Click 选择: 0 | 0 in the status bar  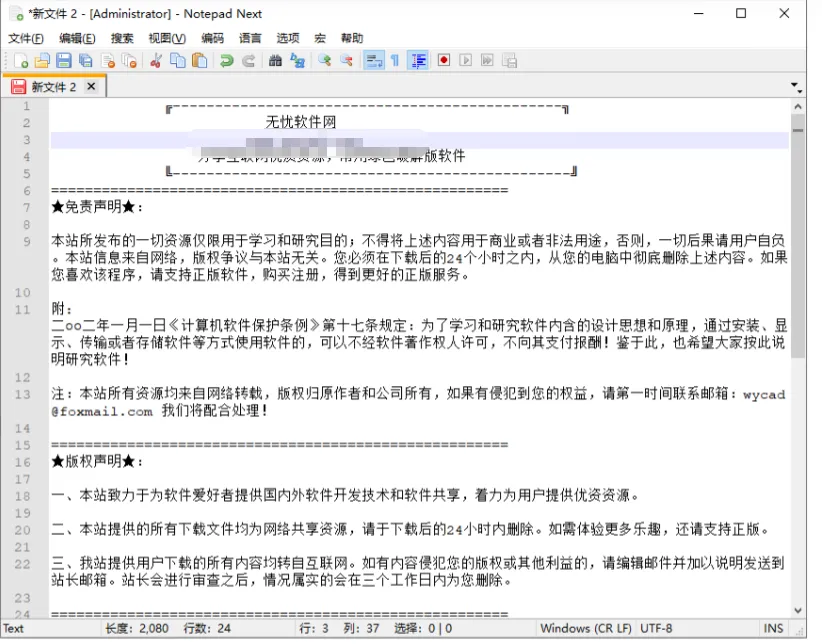click(423, 628)
